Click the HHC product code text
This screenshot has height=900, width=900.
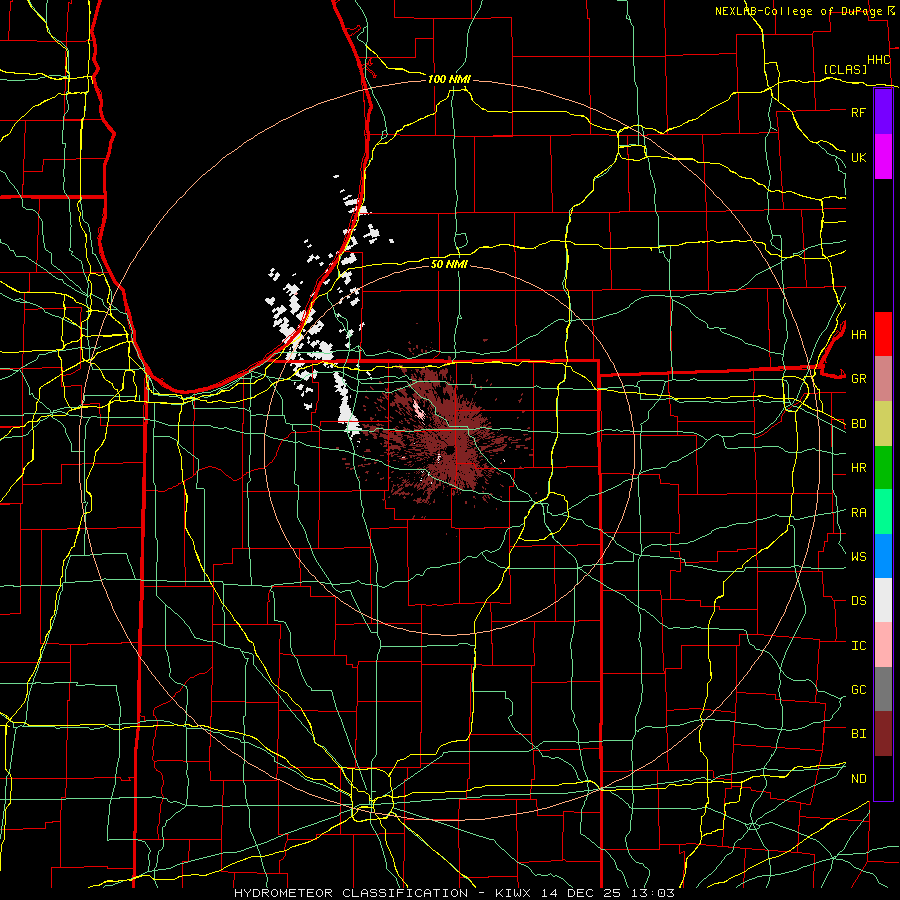click(x=878, y=60)
